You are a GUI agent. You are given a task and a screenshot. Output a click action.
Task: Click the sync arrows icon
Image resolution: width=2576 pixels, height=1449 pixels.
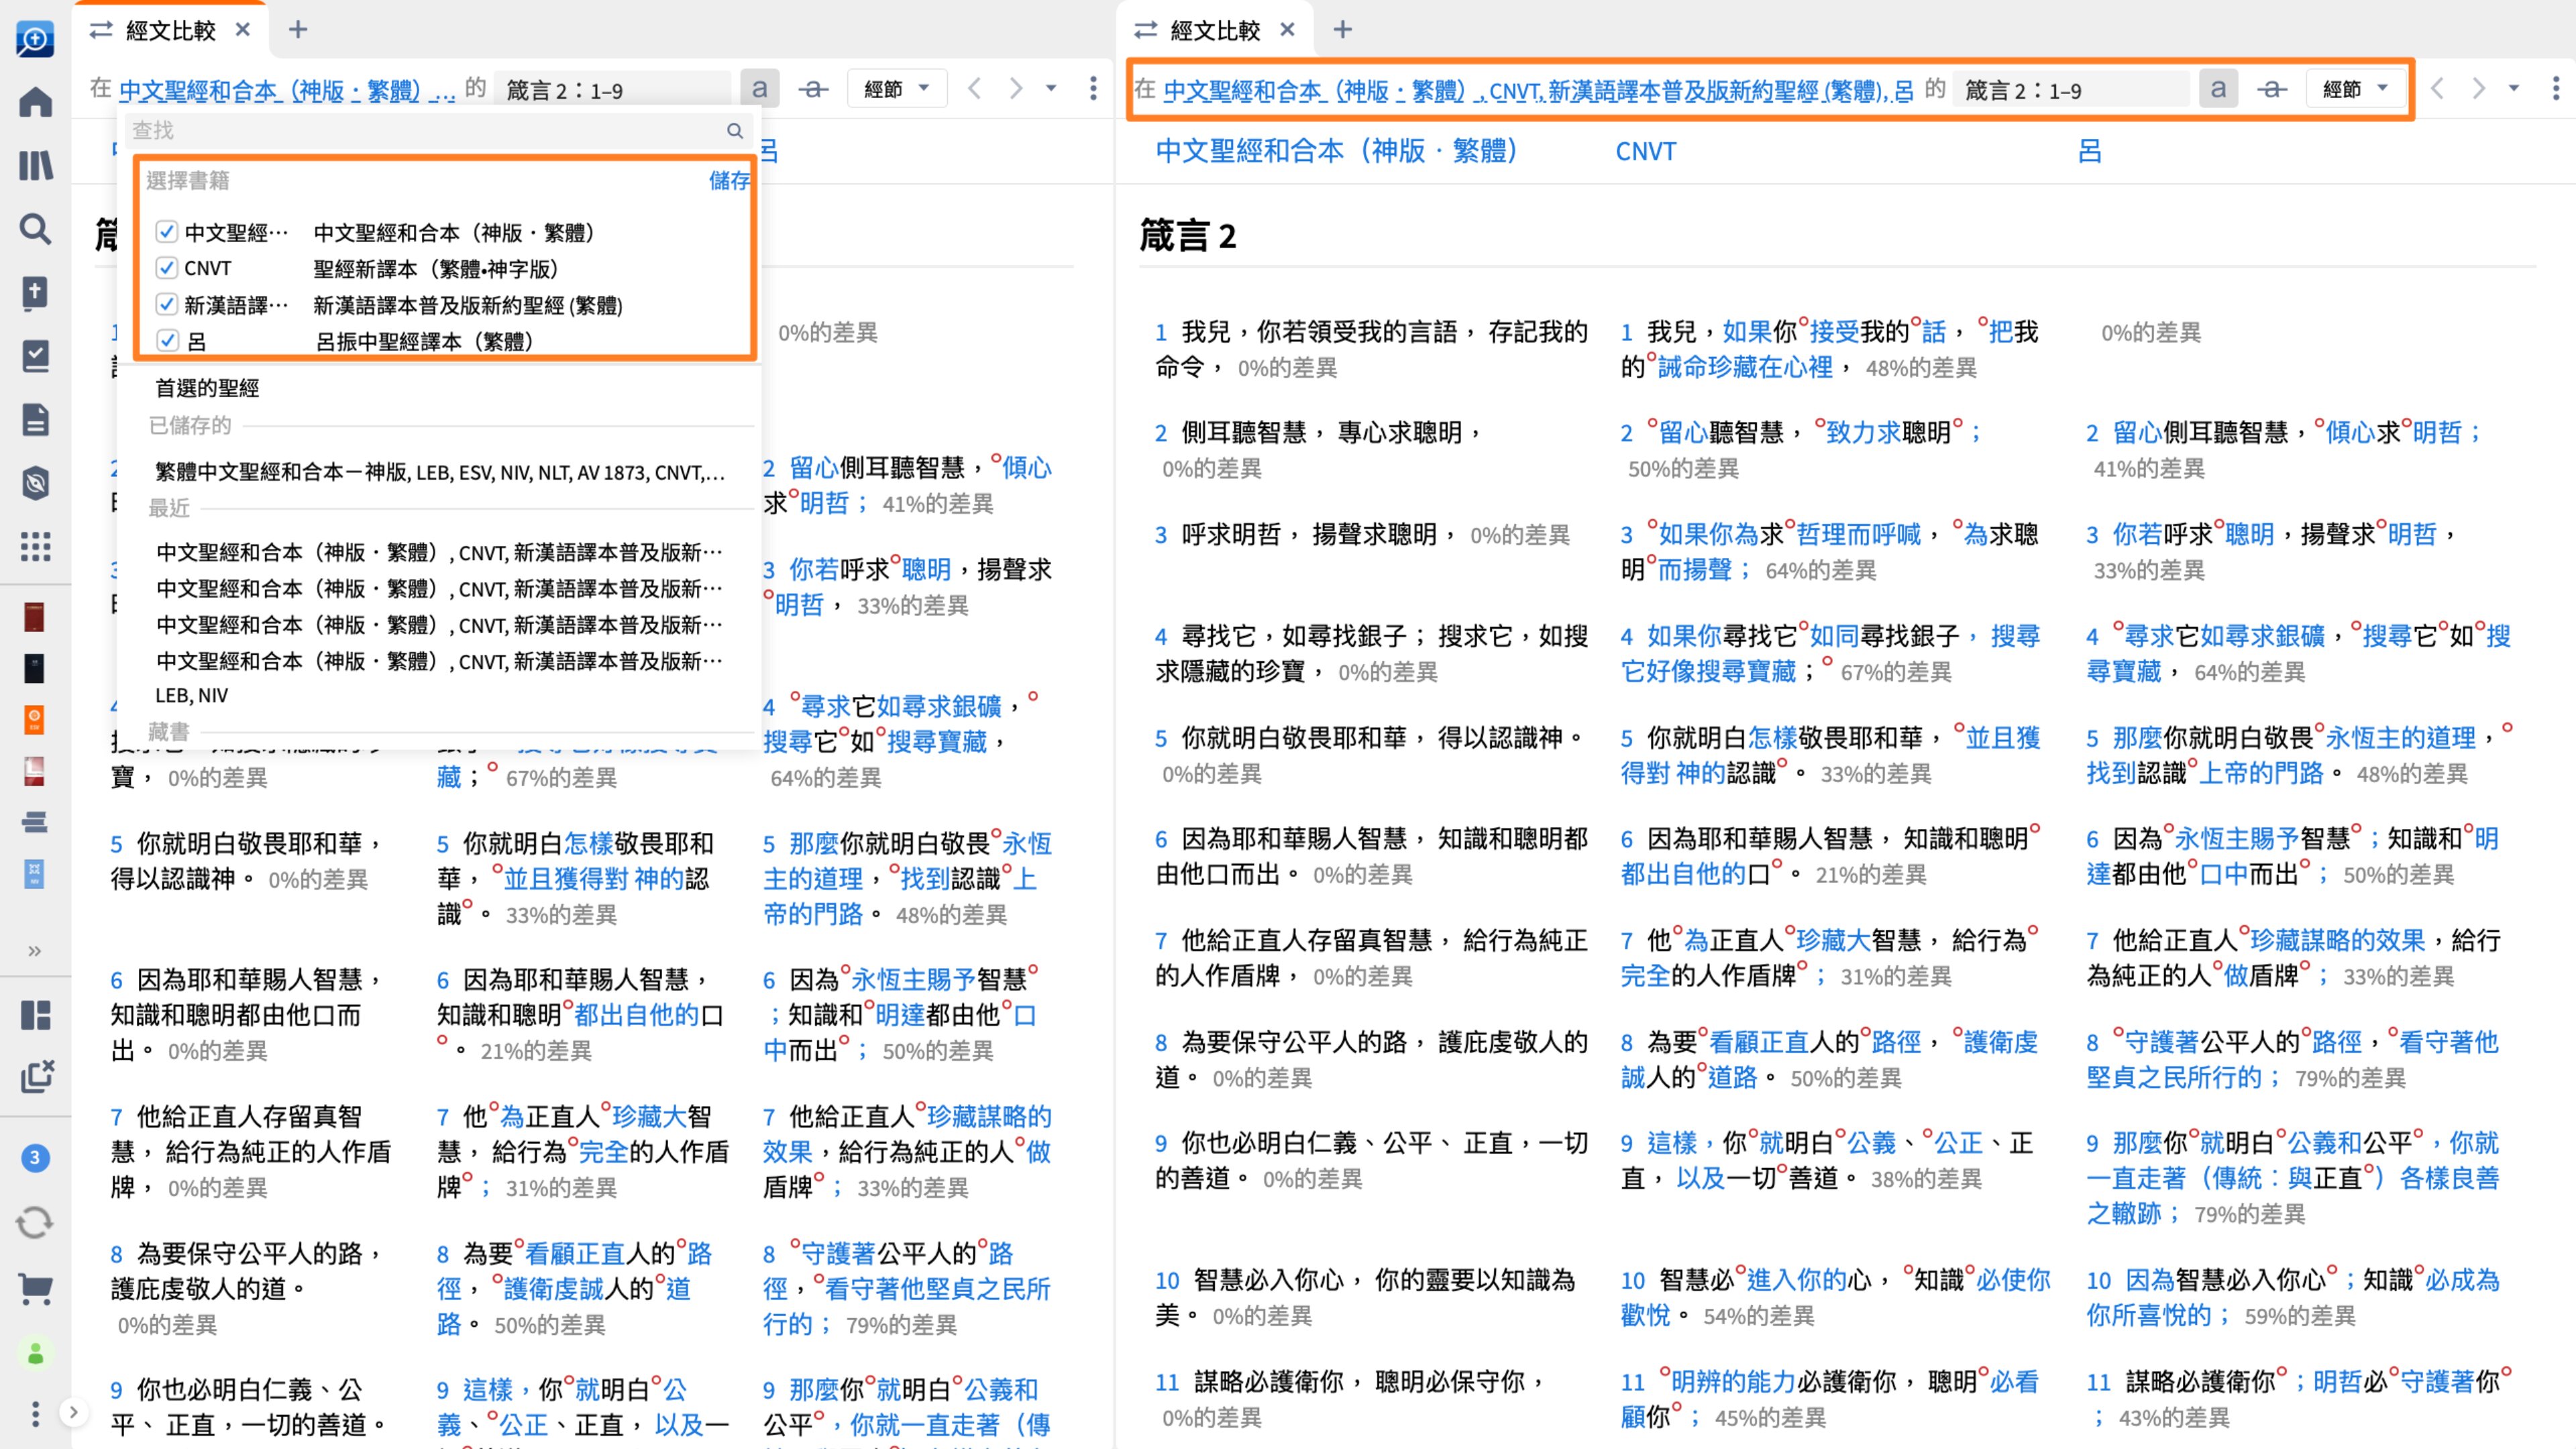(x=35, y=1222)
